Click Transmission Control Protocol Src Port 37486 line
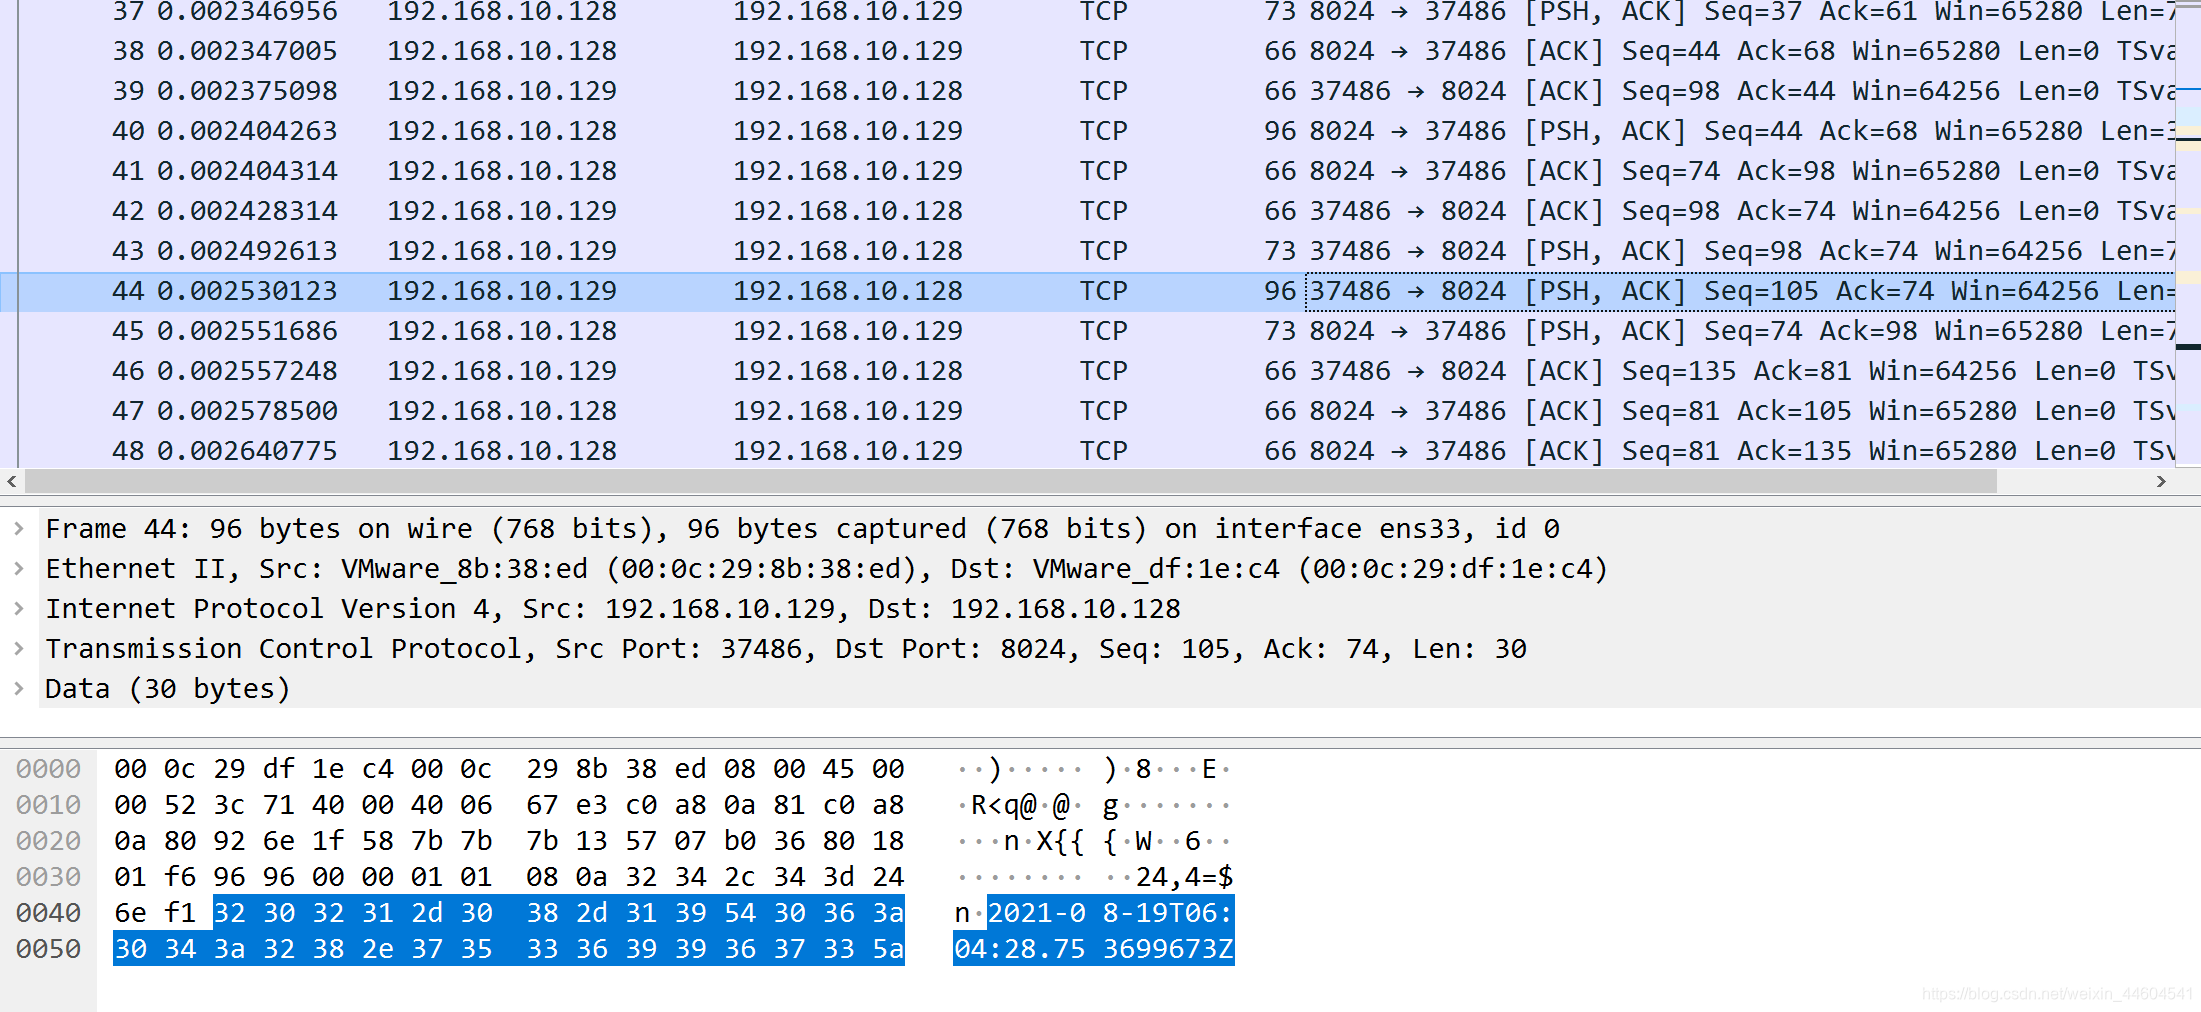2201x1012 pixels. coord(786,649)
